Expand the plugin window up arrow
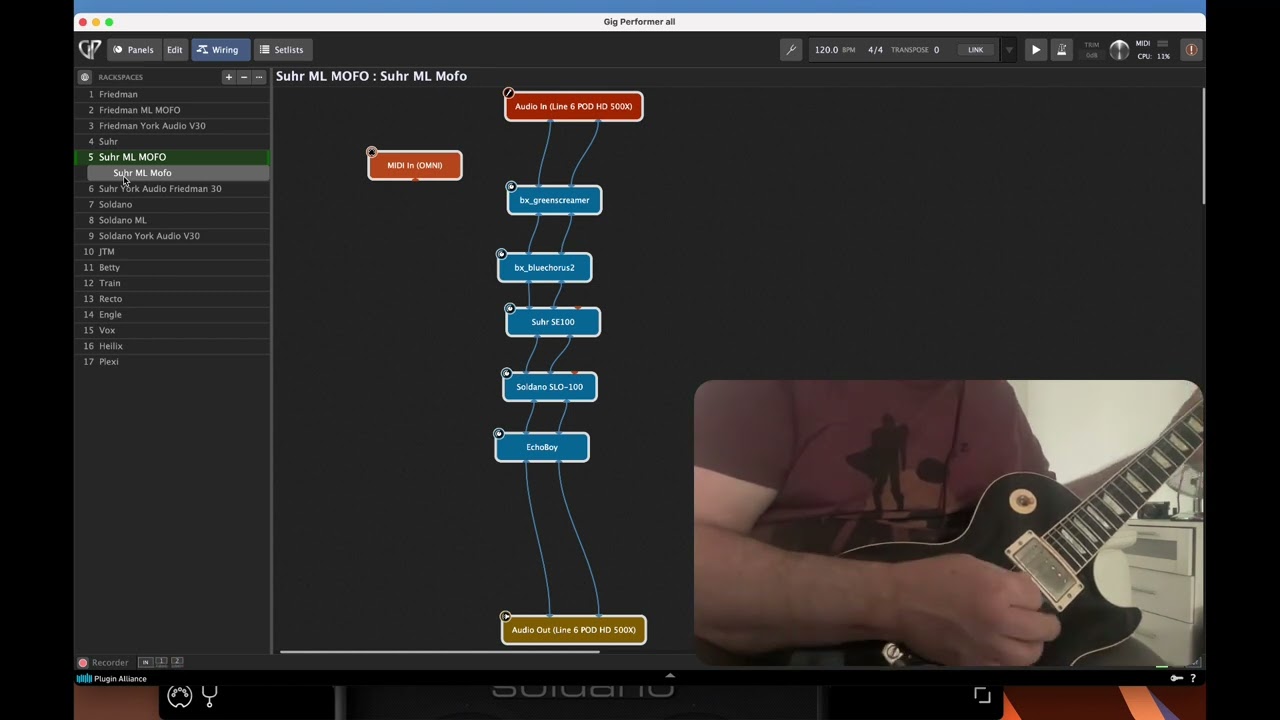 (x=670, y=675)
